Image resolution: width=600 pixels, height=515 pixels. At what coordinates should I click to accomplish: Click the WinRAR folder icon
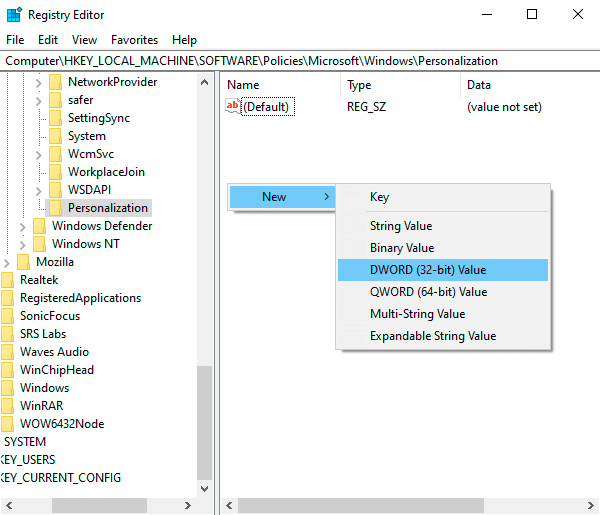7,406
